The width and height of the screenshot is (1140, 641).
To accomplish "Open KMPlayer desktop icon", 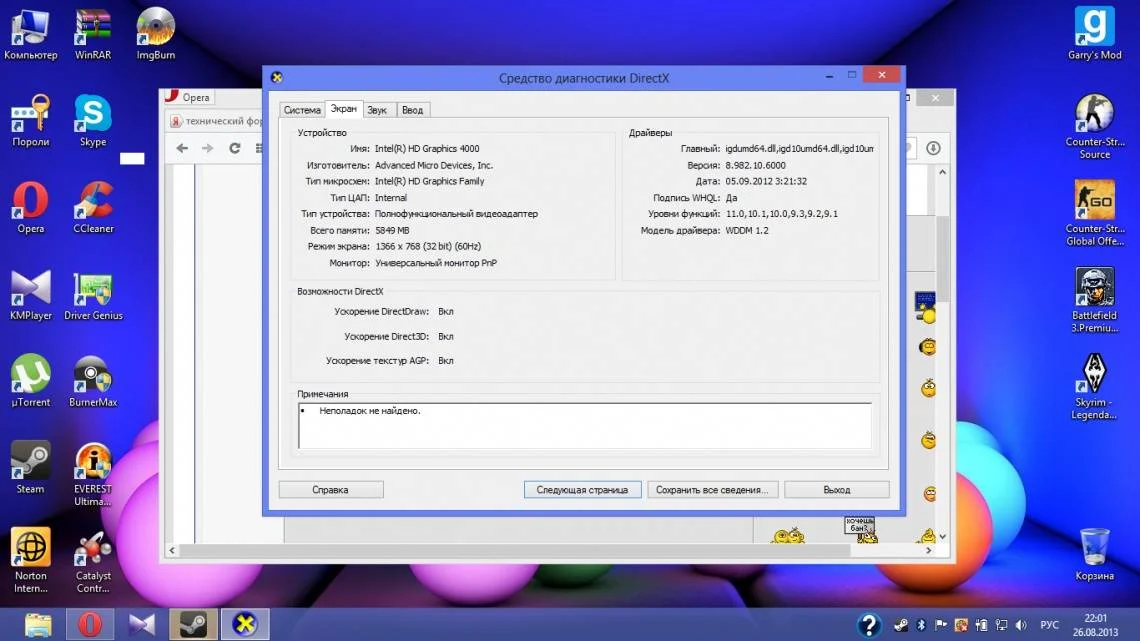I will point(31,294).
